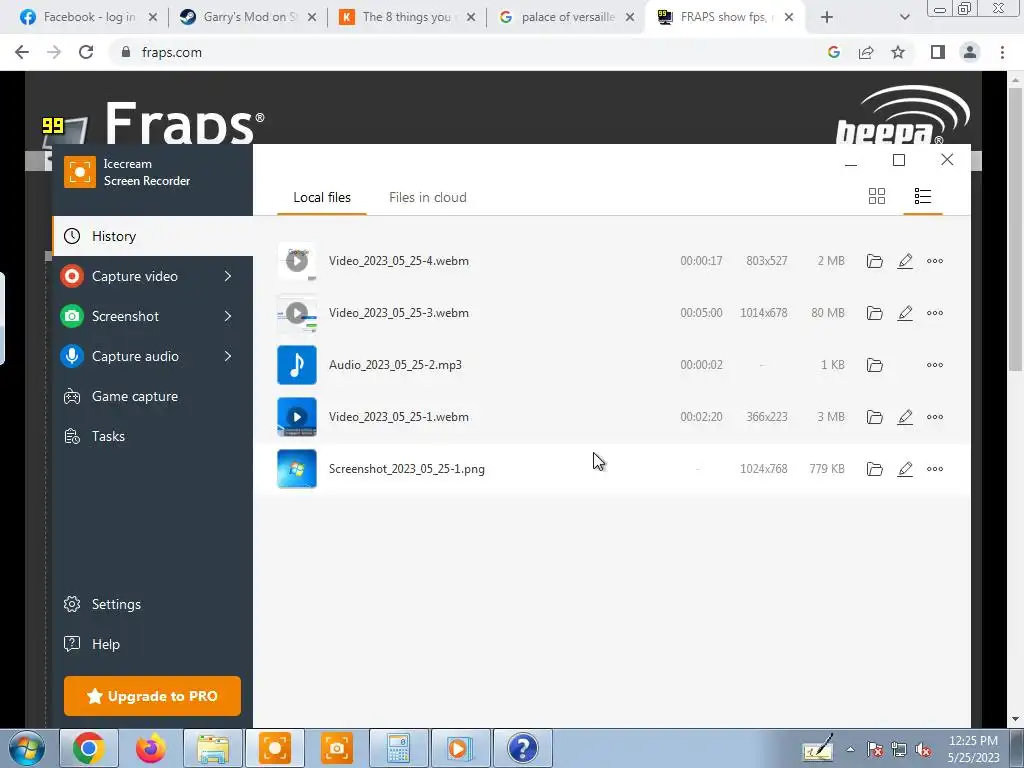Open more options for Video_2023_05_25-3.webm
This screenshot has height=768, width=1024.
(935, 313)
